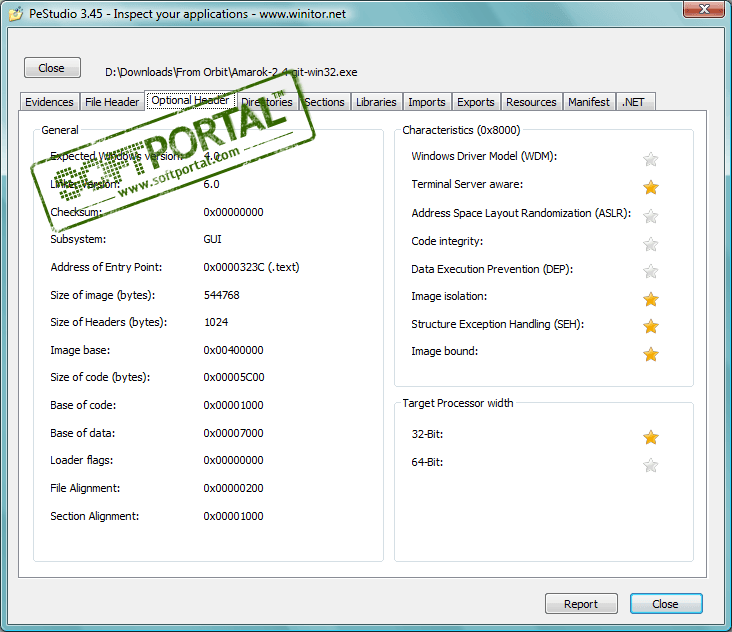Click the Characteristics (0x8000) group heading
732x632 pixels.
(x=461, y=130)
